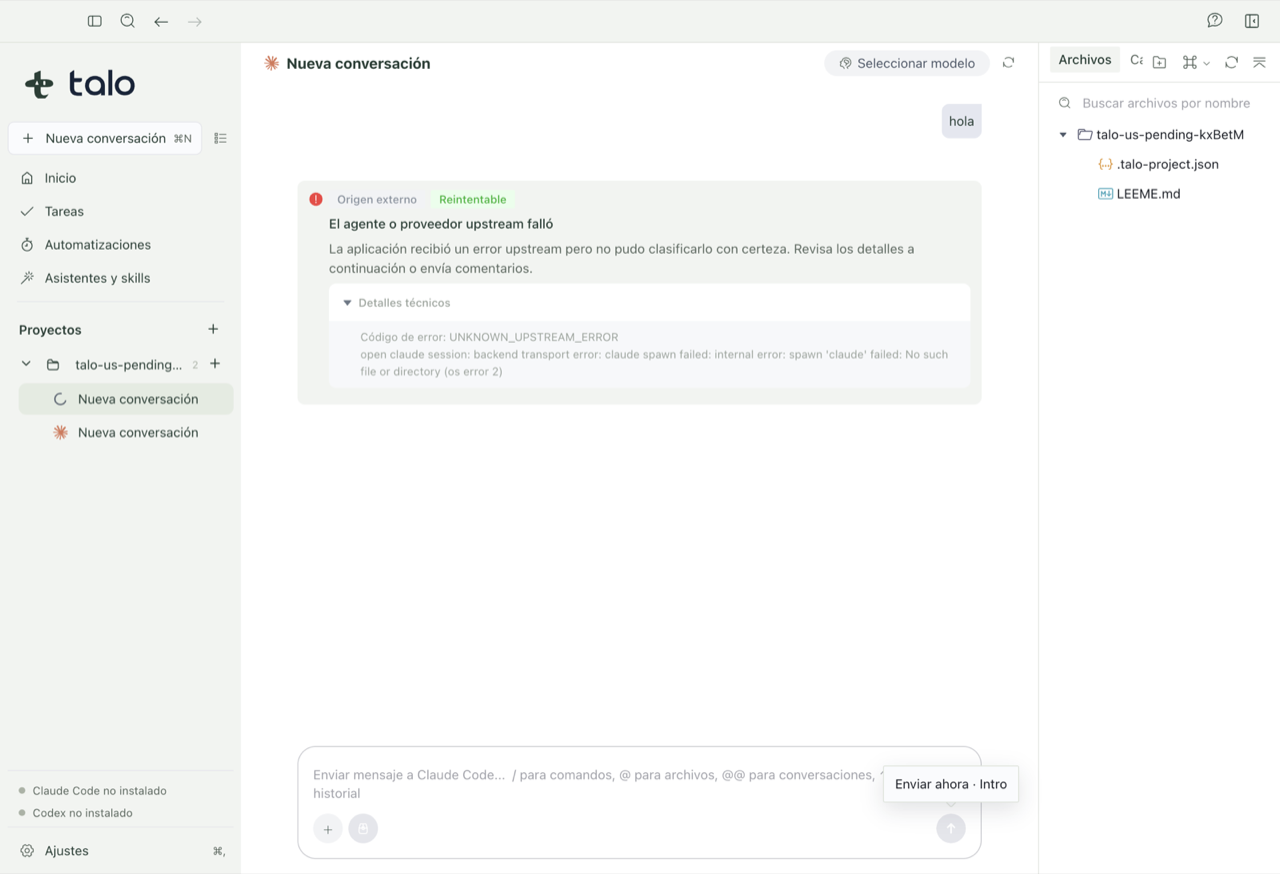
Task: Switch to the truncated Ca… tab
Action: click(x=1136, y=60)
